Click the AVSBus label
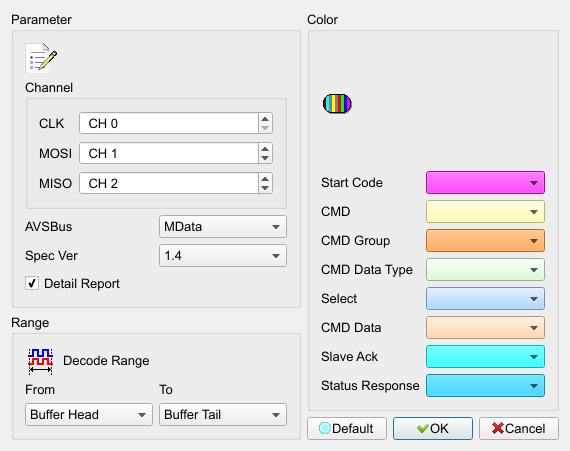 [49, 226]
